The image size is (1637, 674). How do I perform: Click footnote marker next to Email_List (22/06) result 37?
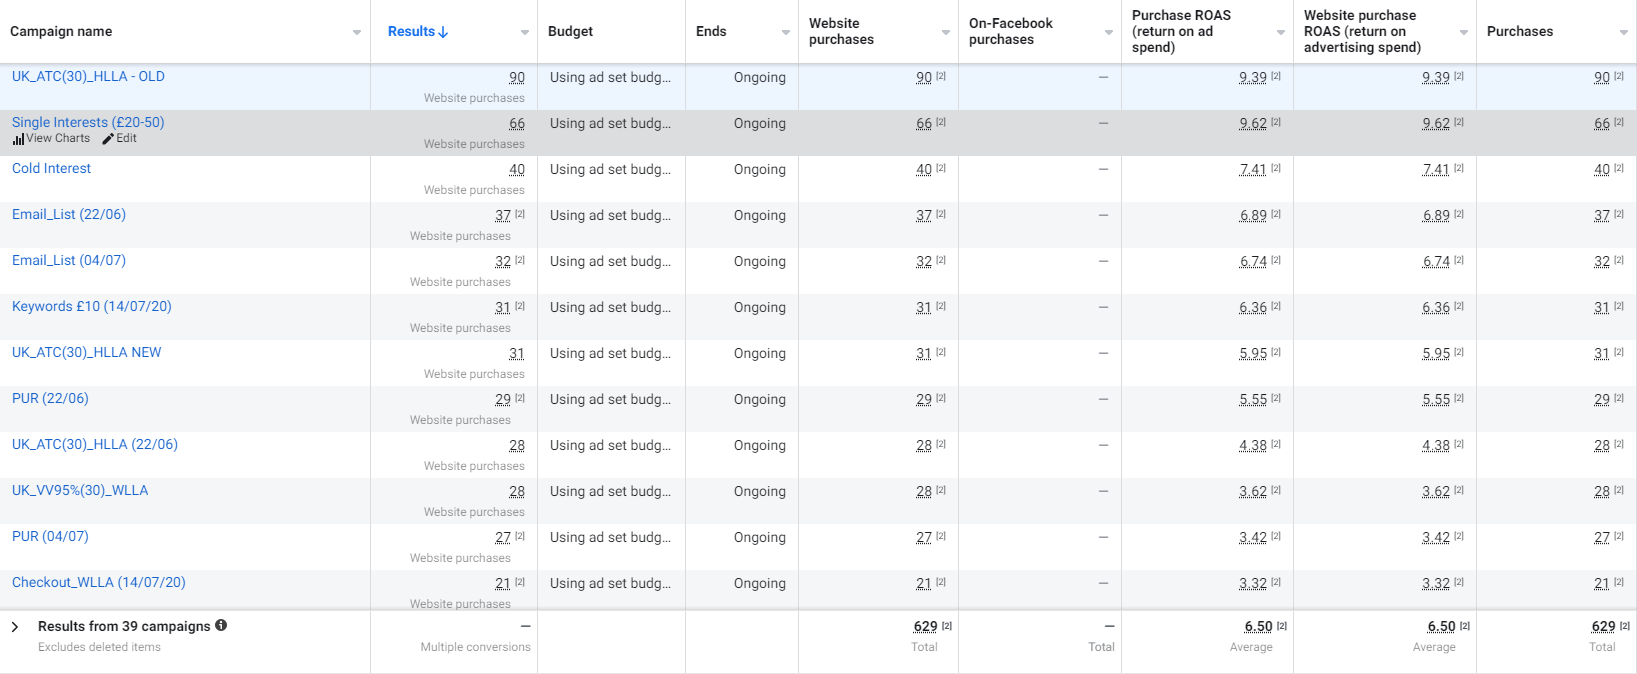pyautogui.click(x=520, y=214)
